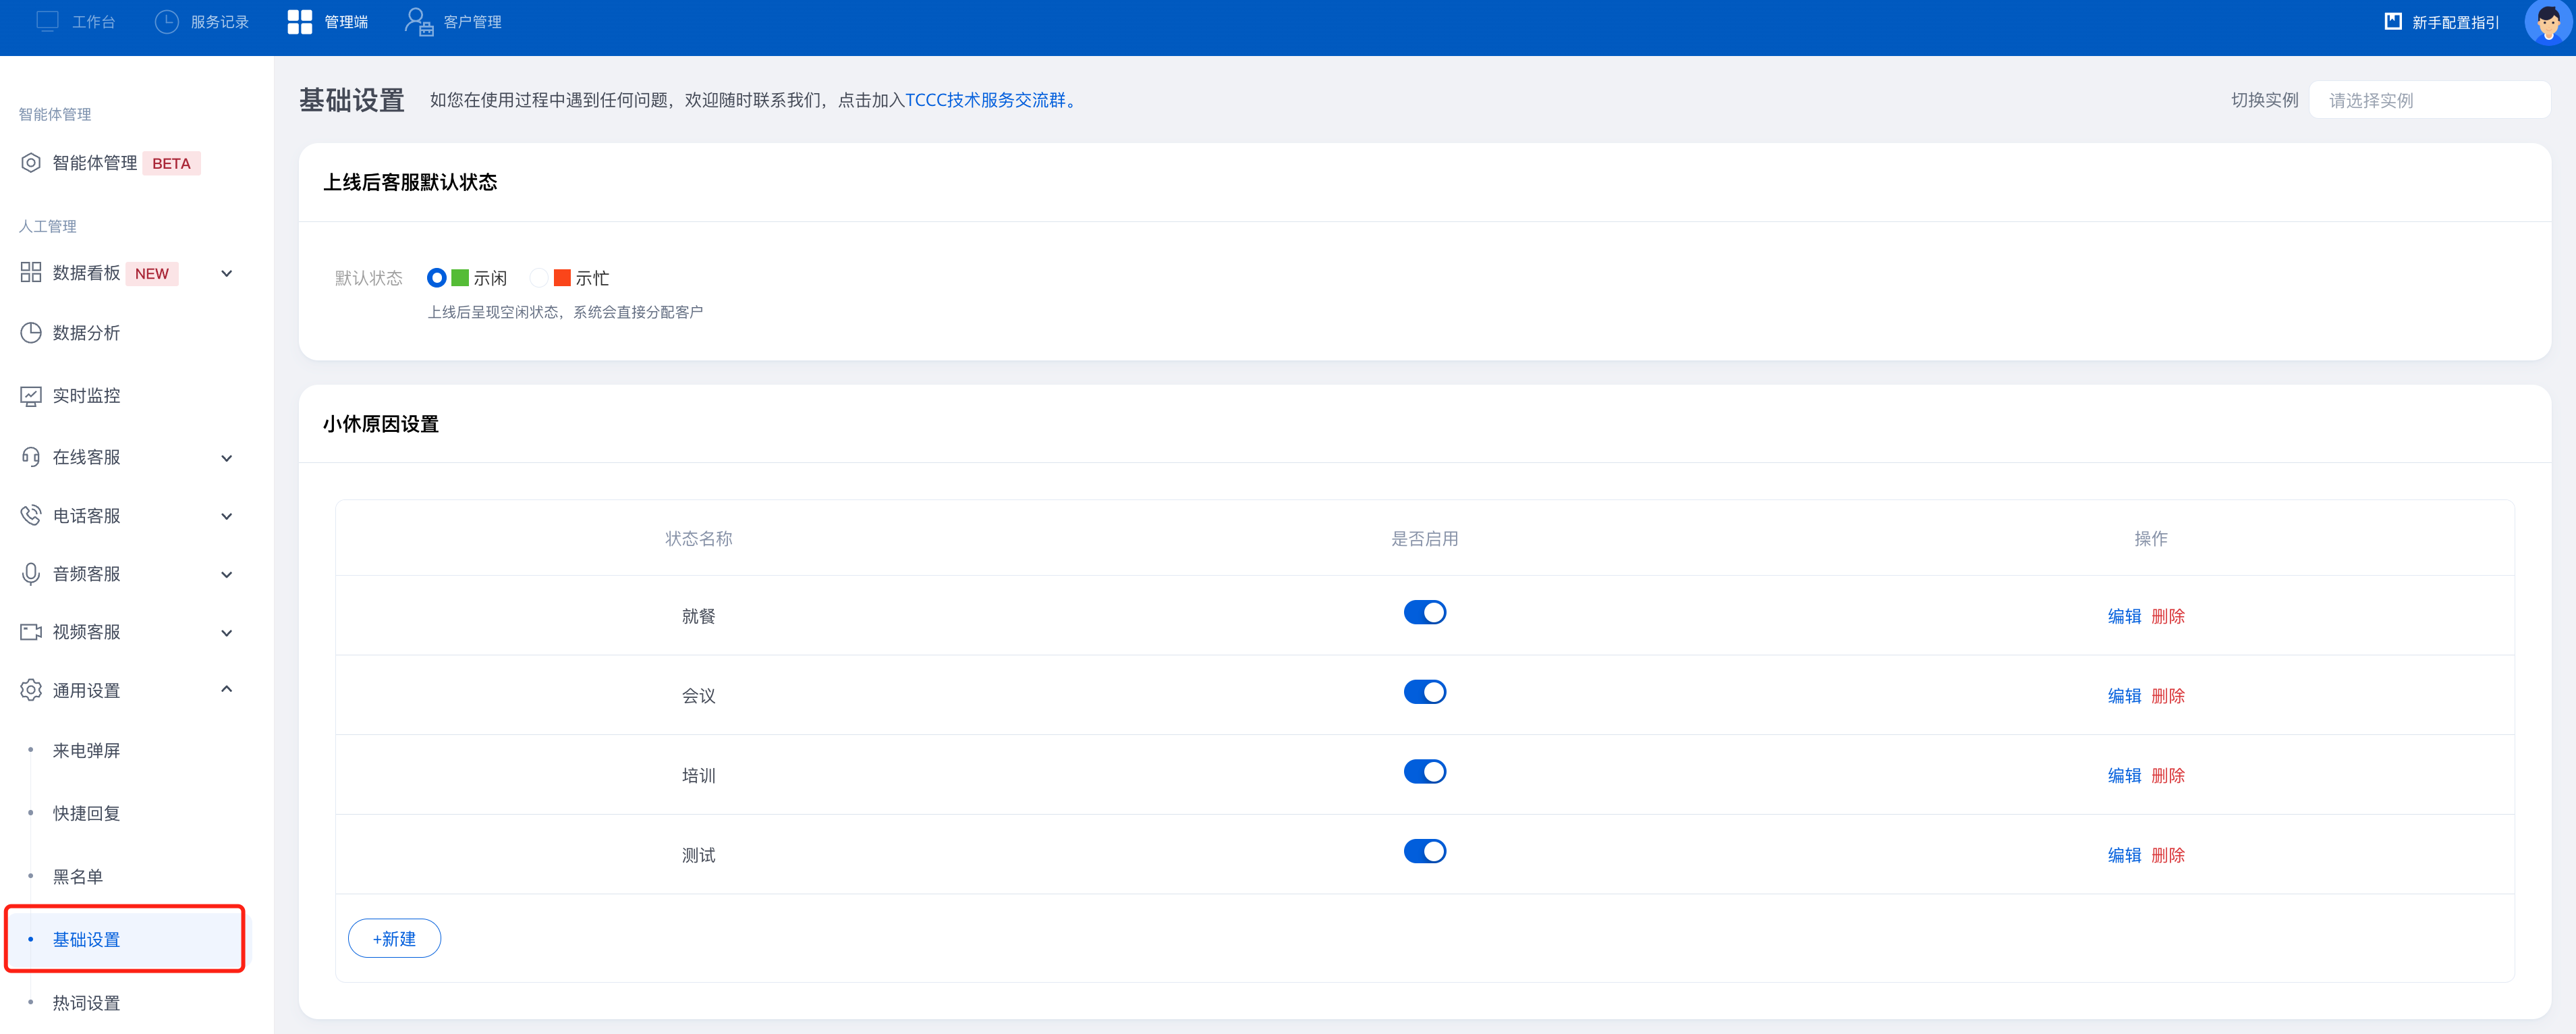Click the 数据看板 dashboard icon

(31, 272)
